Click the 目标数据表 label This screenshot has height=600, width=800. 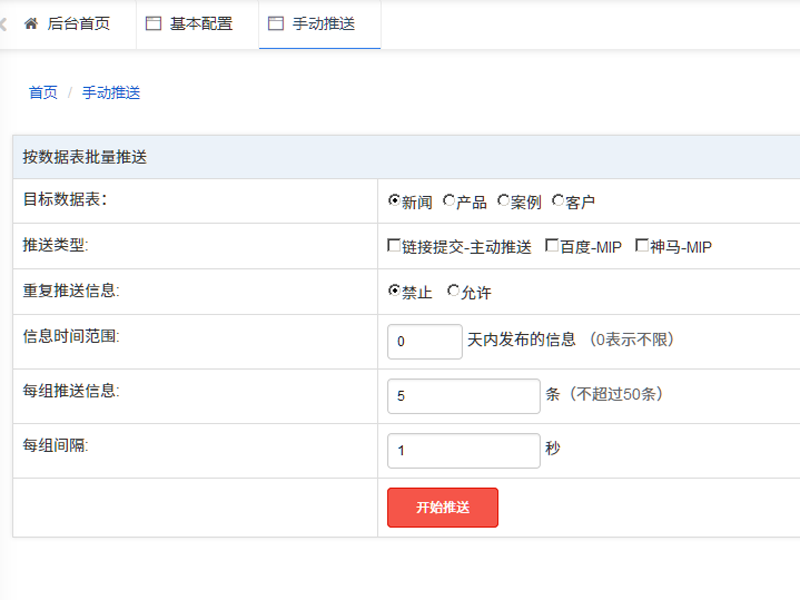pyautogui.click(x=65, y=199)
